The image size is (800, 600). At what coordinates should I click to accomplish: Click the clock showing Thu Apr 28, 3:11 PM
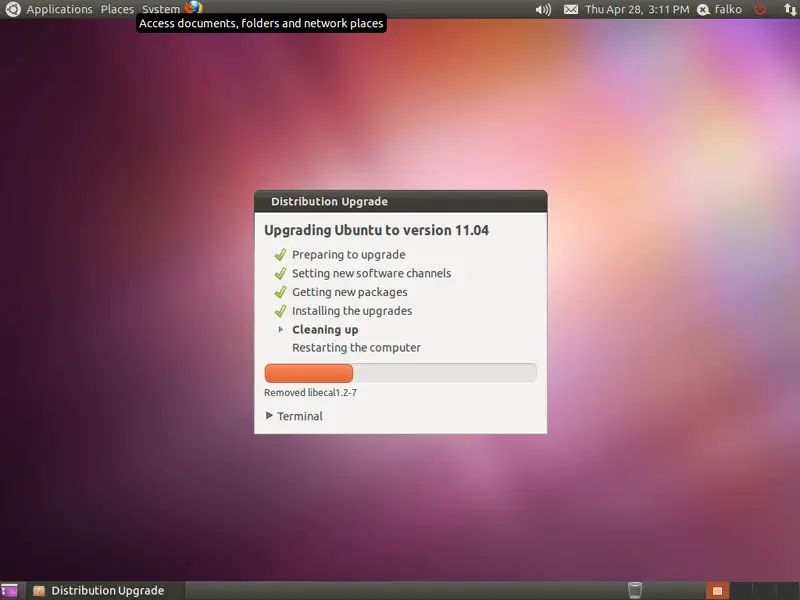(637, 9)
